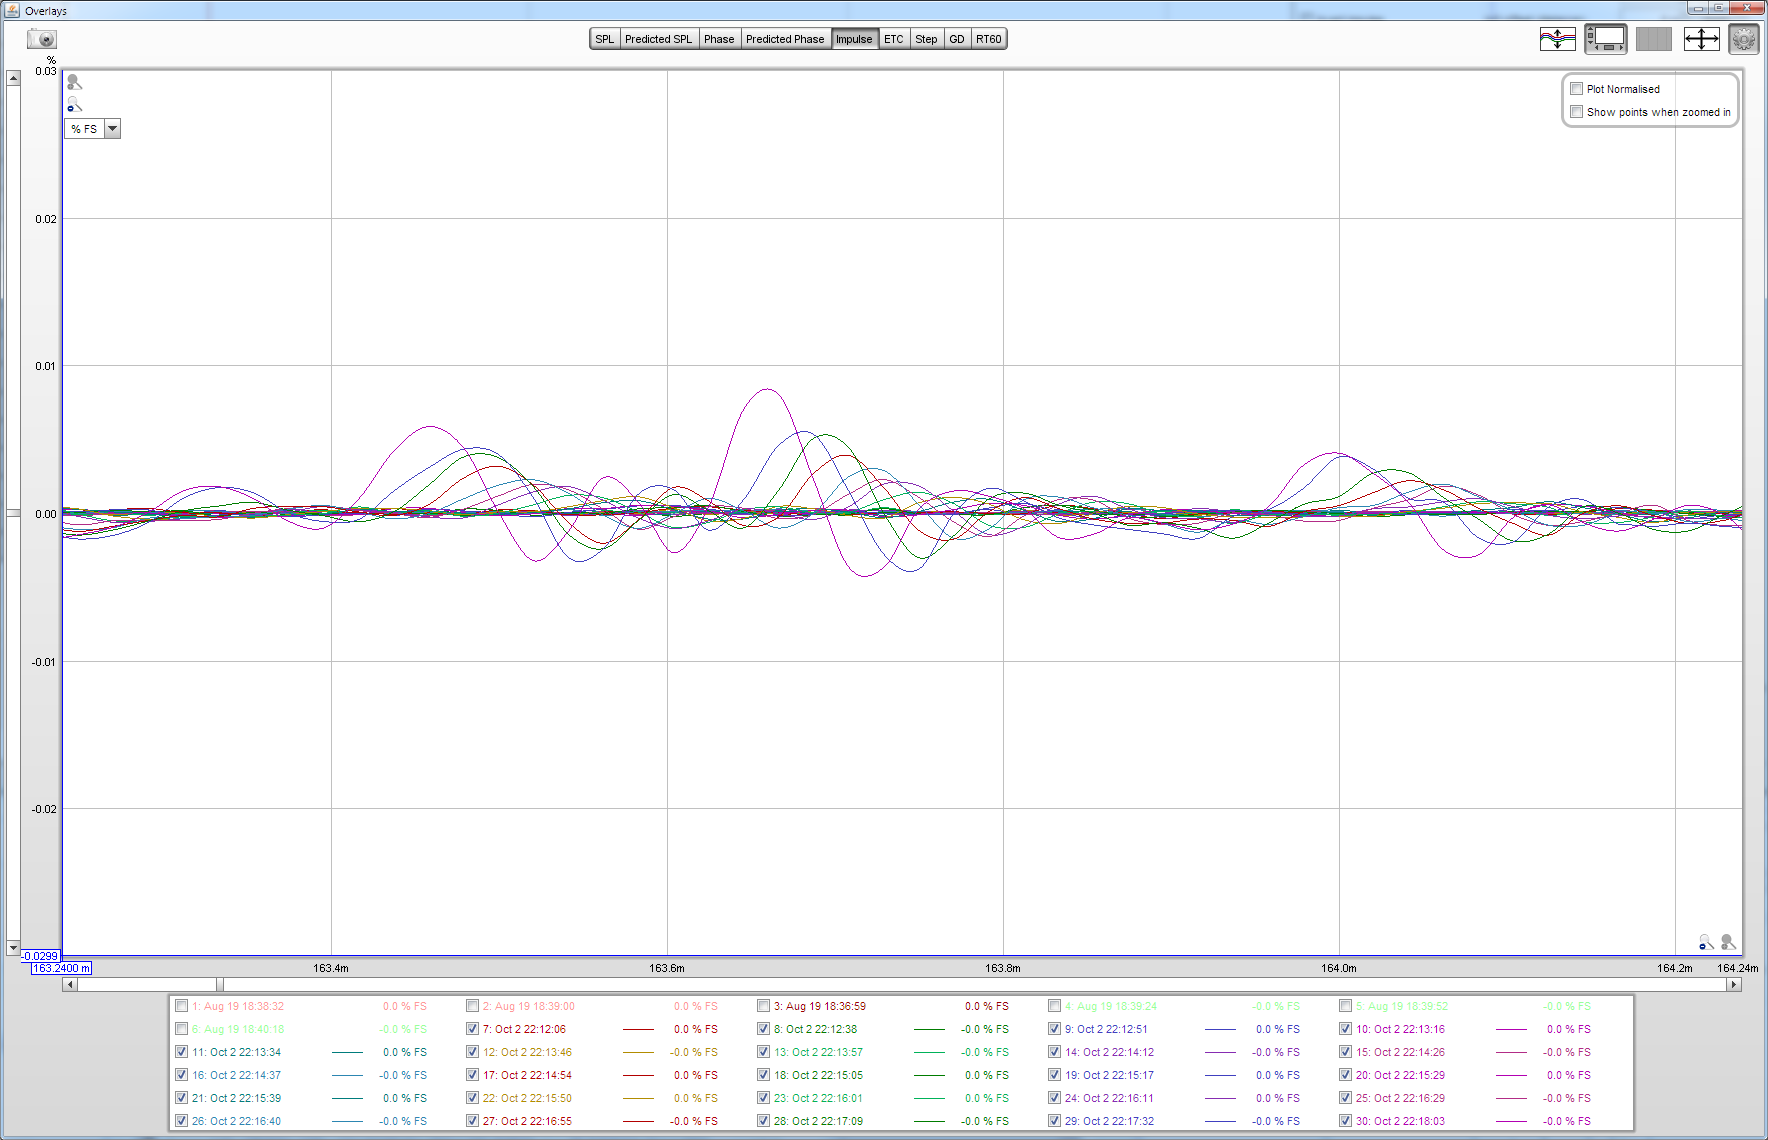Click the grey freeze panel icon
This screenshot has width=1768, height=1140.
(1653, 39)
